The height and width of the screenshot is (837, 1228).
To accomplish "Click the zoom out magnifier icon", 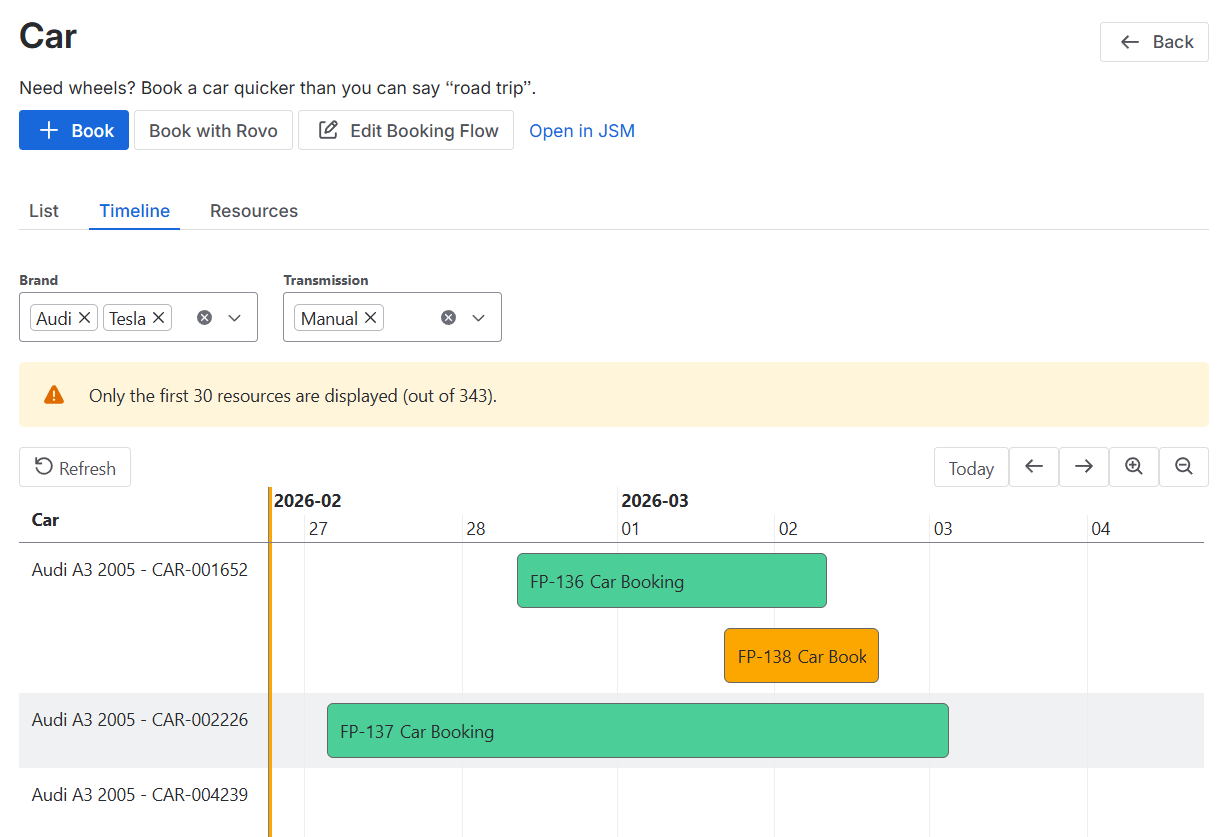I will coord(1184,467).
